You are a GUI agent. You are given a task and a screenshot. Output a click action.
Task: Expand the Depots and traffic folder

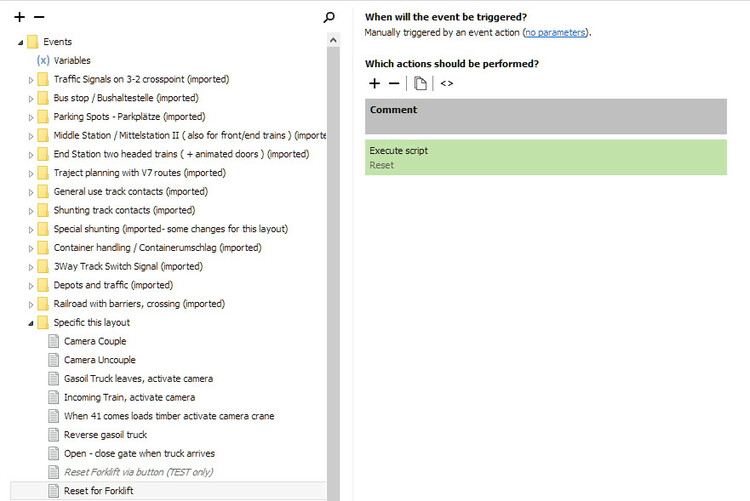point(31,285)
